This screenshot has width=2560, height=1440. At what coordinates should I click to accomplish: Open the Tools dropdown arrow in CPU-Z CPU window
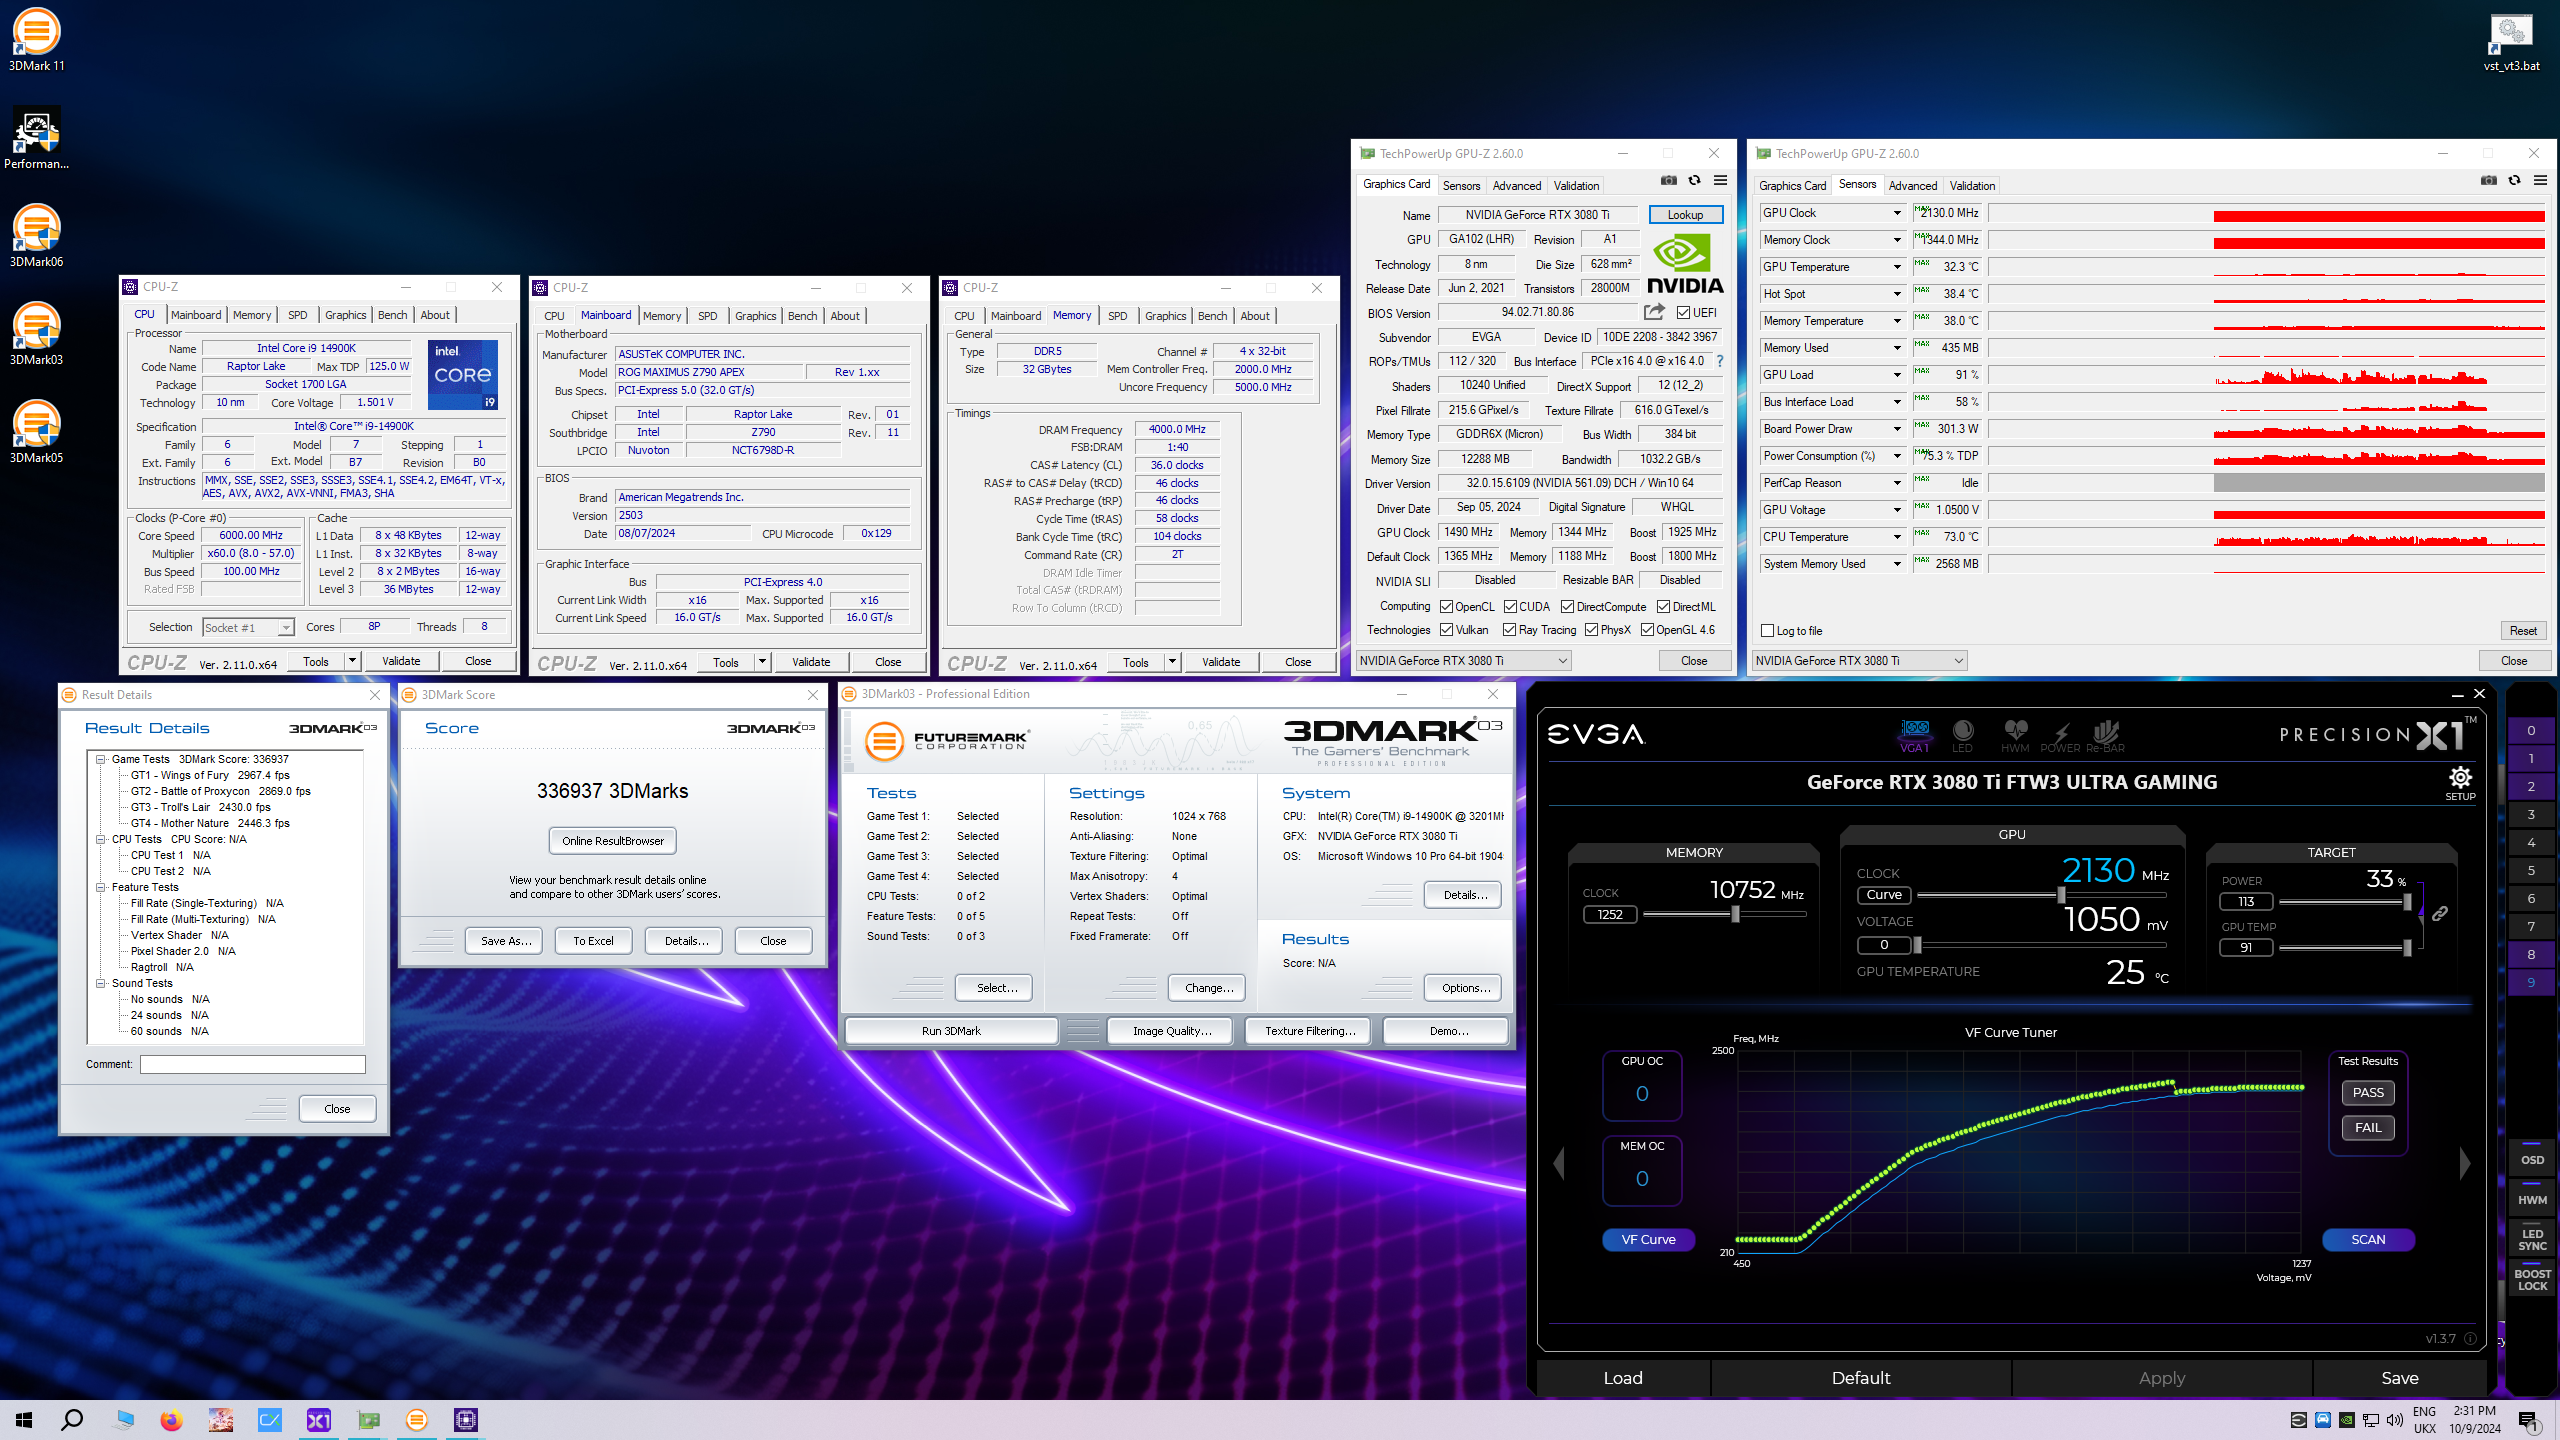click(352, 661)
